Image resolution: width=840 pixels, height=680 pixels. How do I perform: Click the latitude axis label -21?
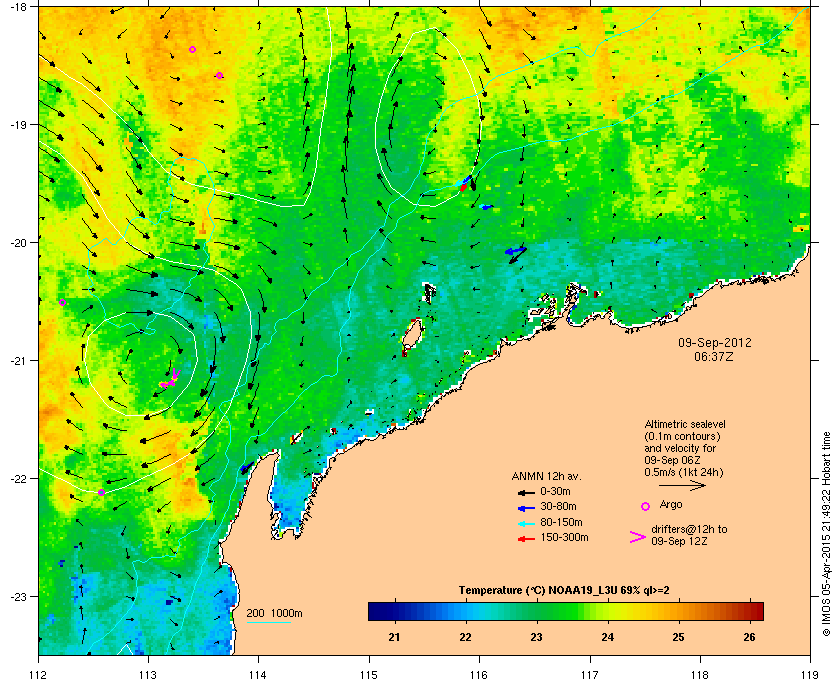click(18, 361)
